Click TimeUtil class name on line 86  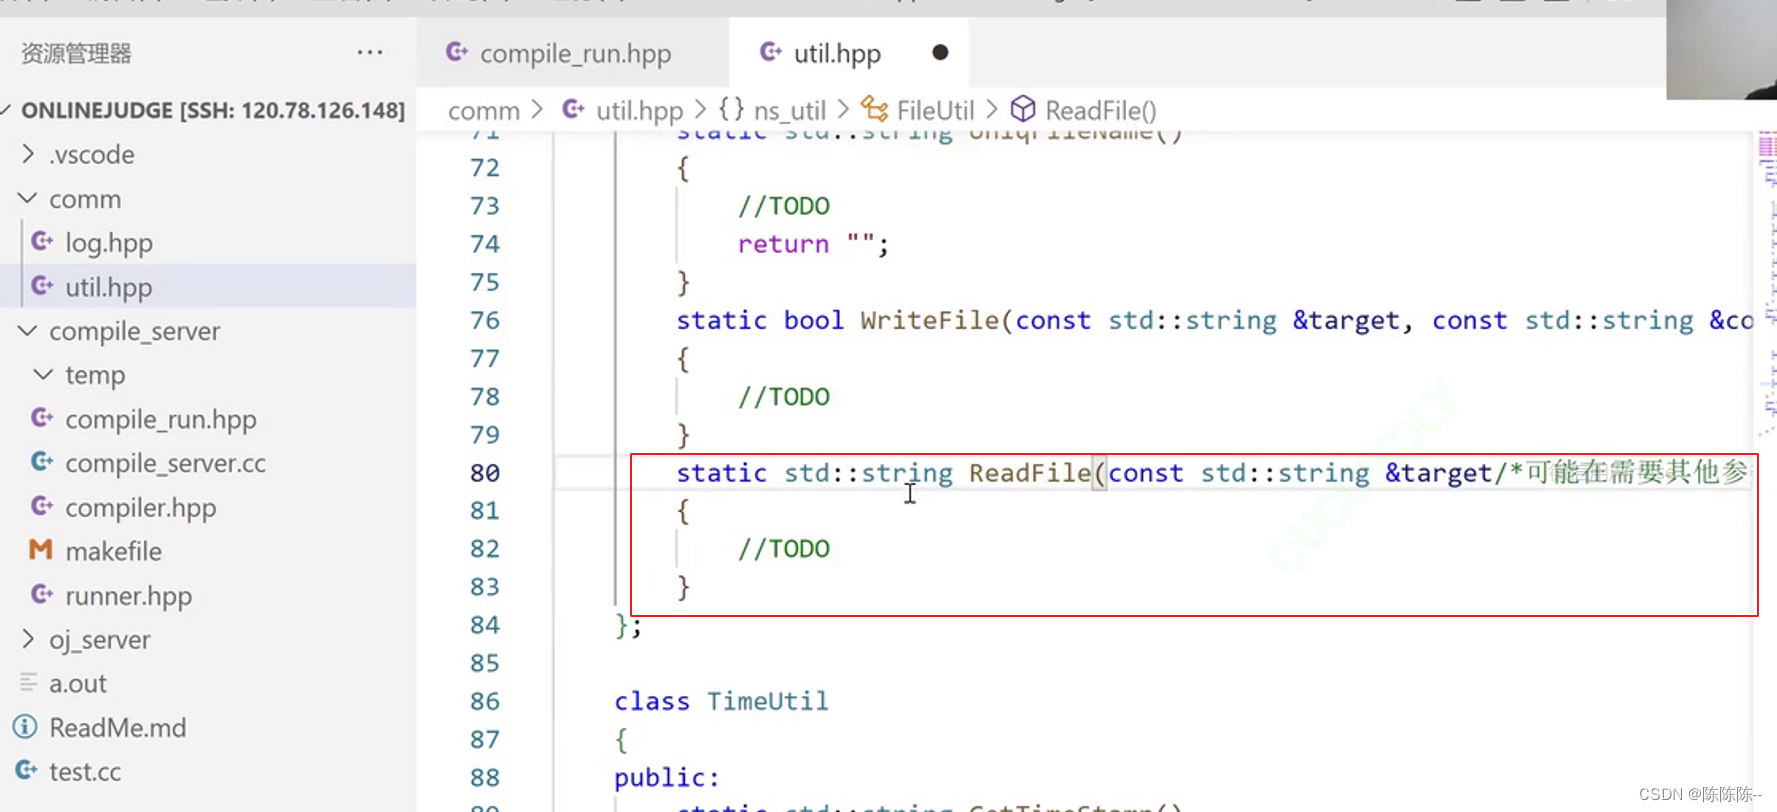(x=768, y=701)
